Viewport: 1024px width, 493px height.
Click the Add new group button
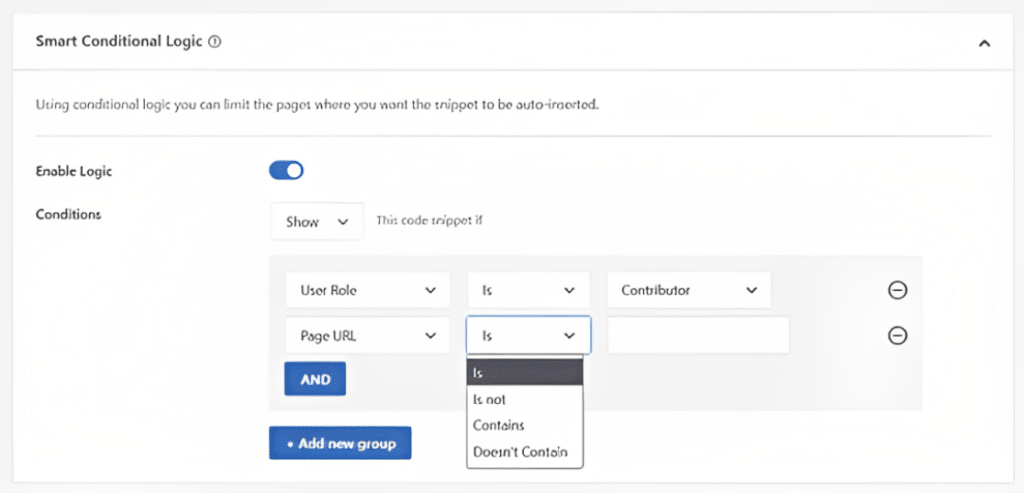pyautogui.click(x=340, y=443)
